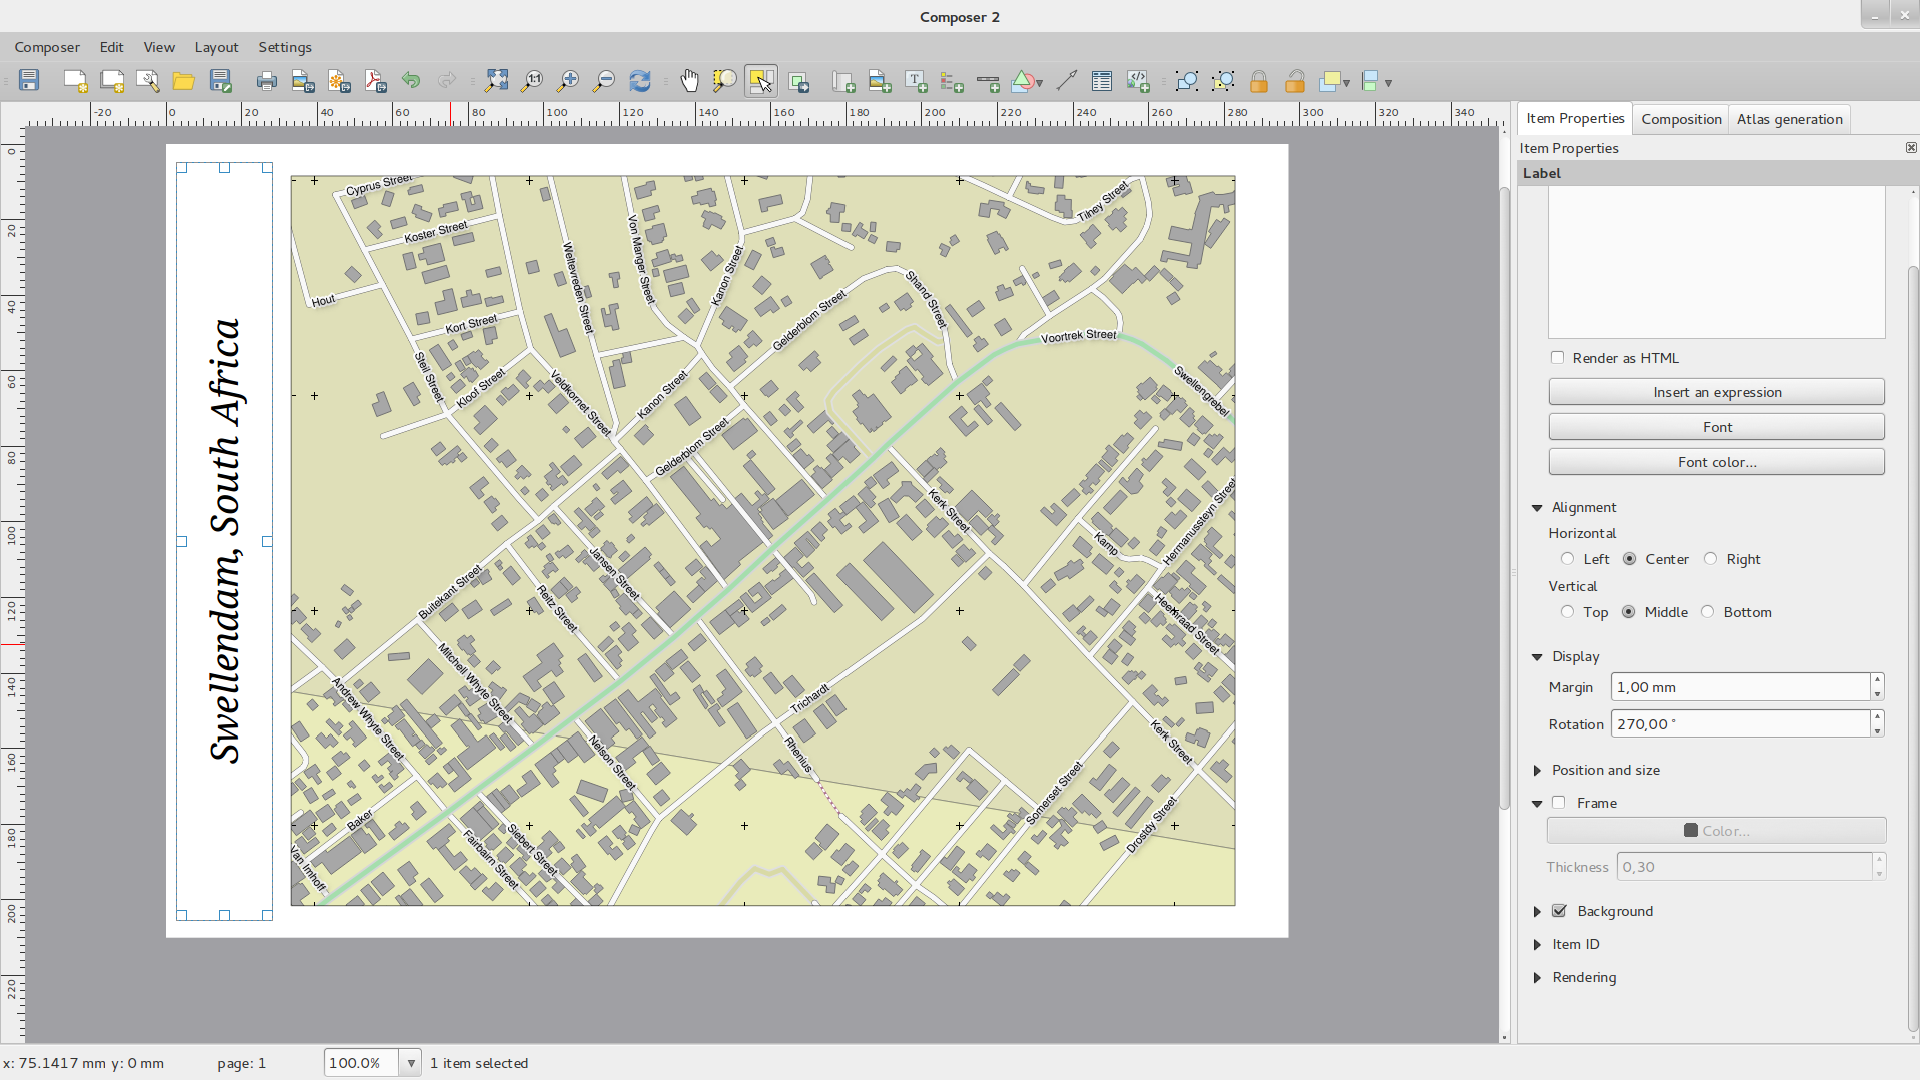Screen dimensions: 1920x1080
Task: Click the Insert an expression button
Action: pyautogui.click(x=1716, y=392)
